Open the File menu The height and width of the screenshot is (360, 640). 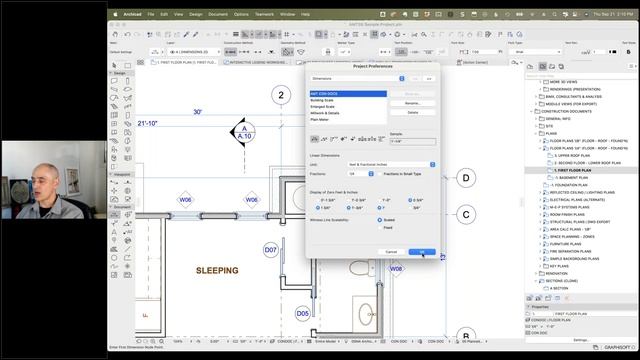coord(151,14)
